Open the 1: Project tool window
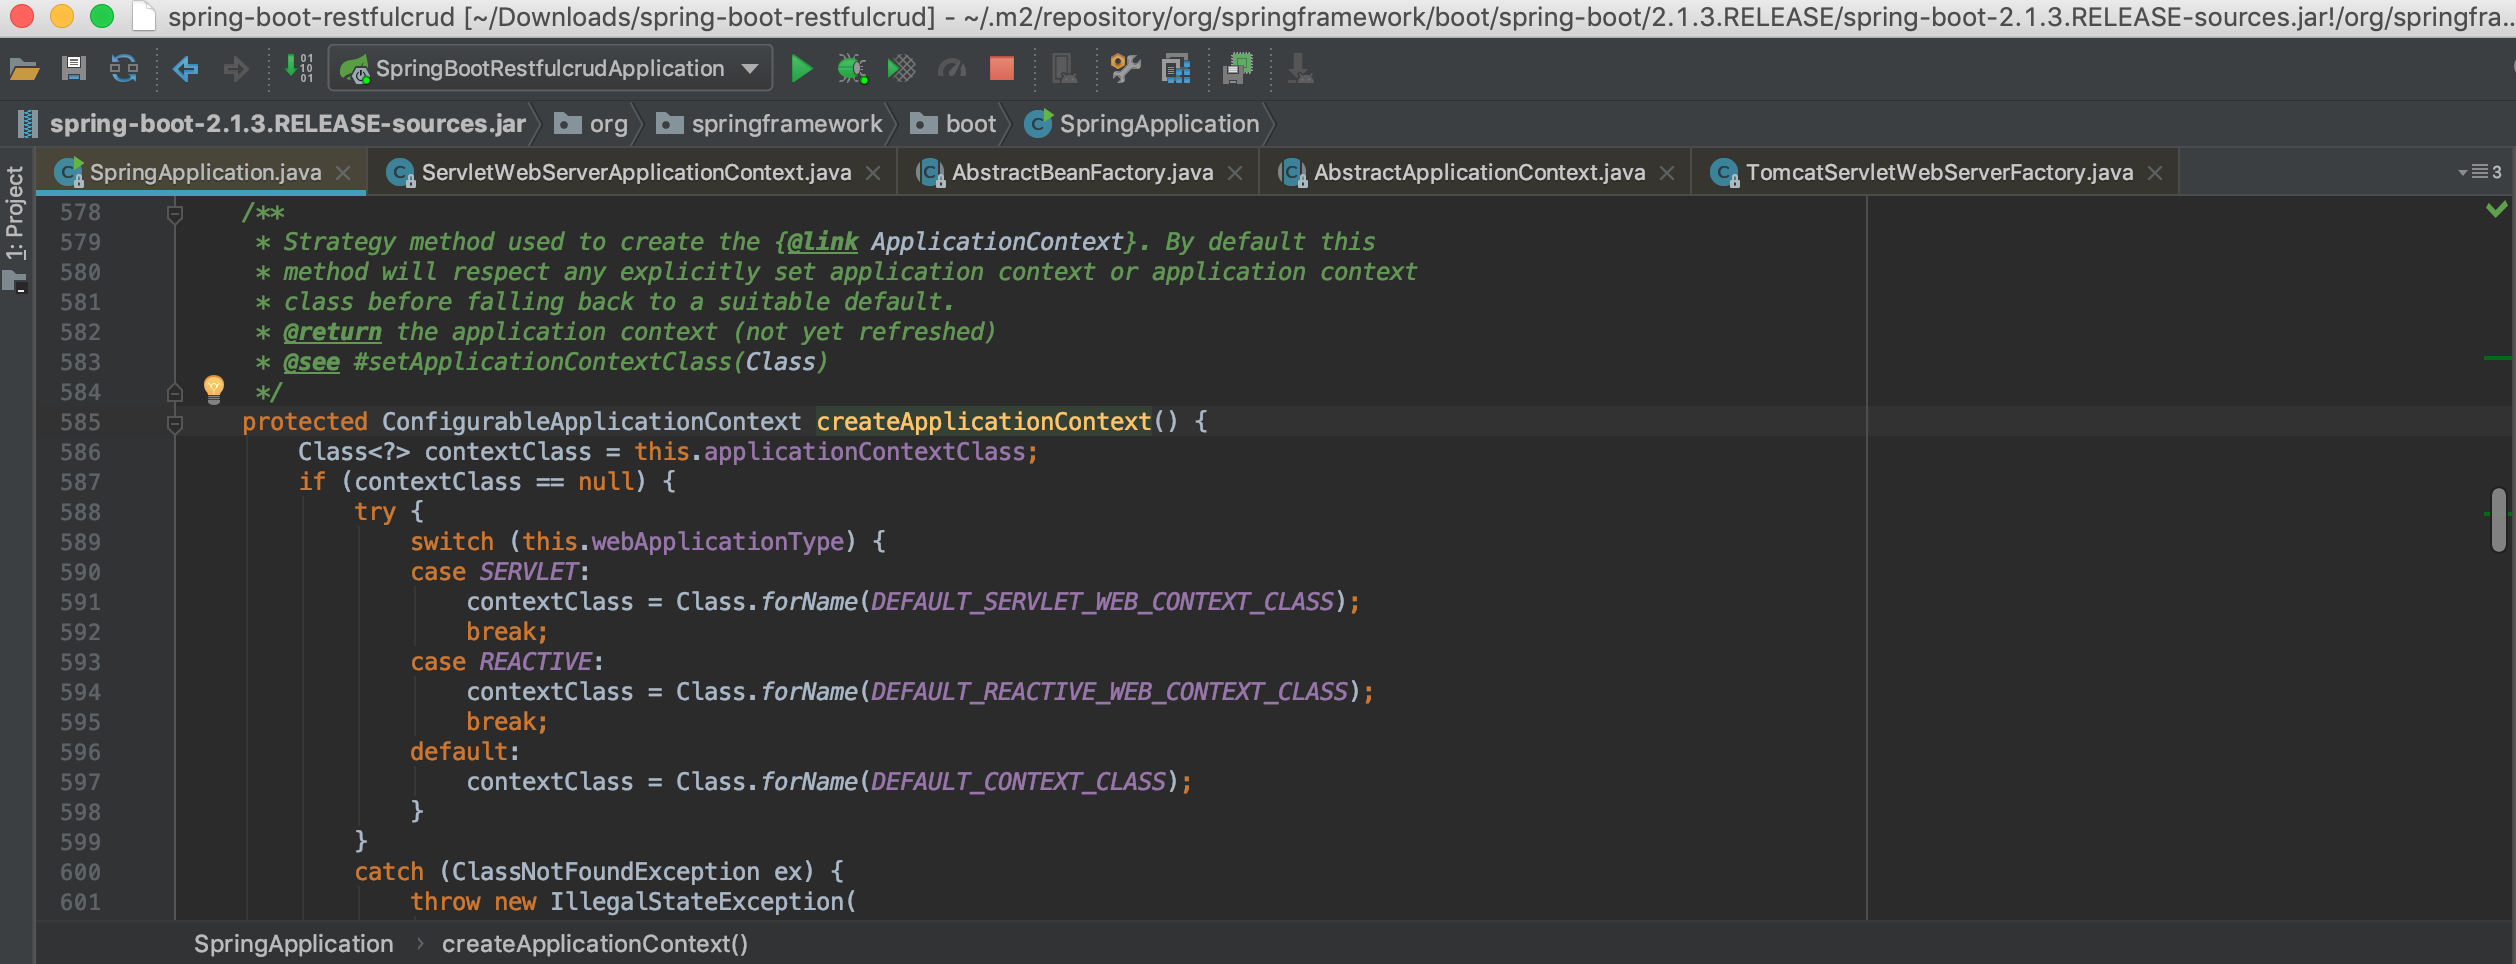 click(15, 228)
